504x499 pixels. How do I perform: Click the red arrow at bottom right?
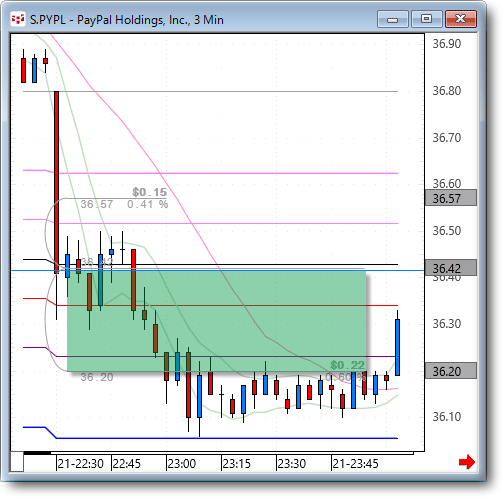(467, 462)
